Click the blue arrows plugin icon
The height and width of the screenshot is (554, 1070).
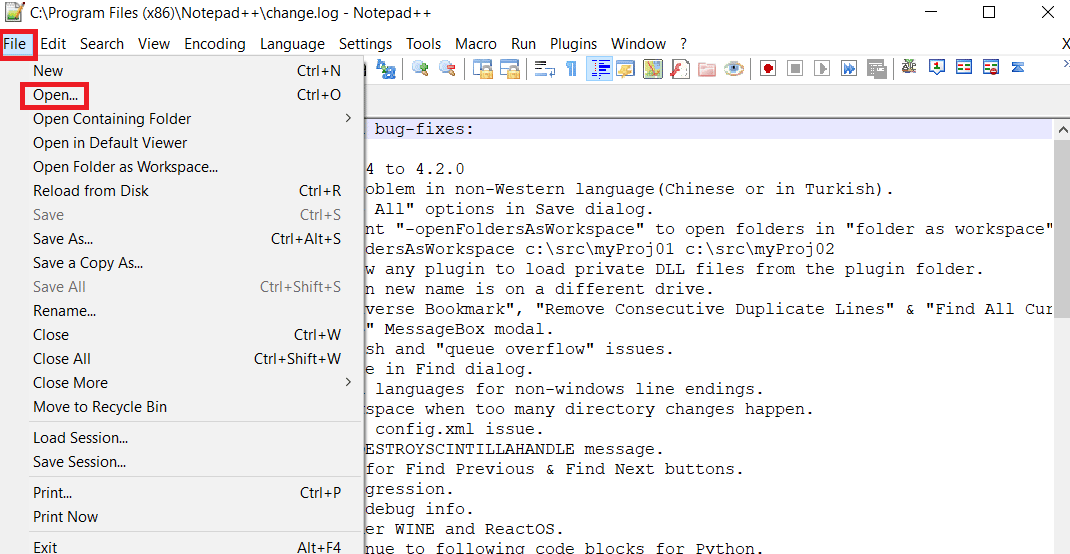[1017, 67]
